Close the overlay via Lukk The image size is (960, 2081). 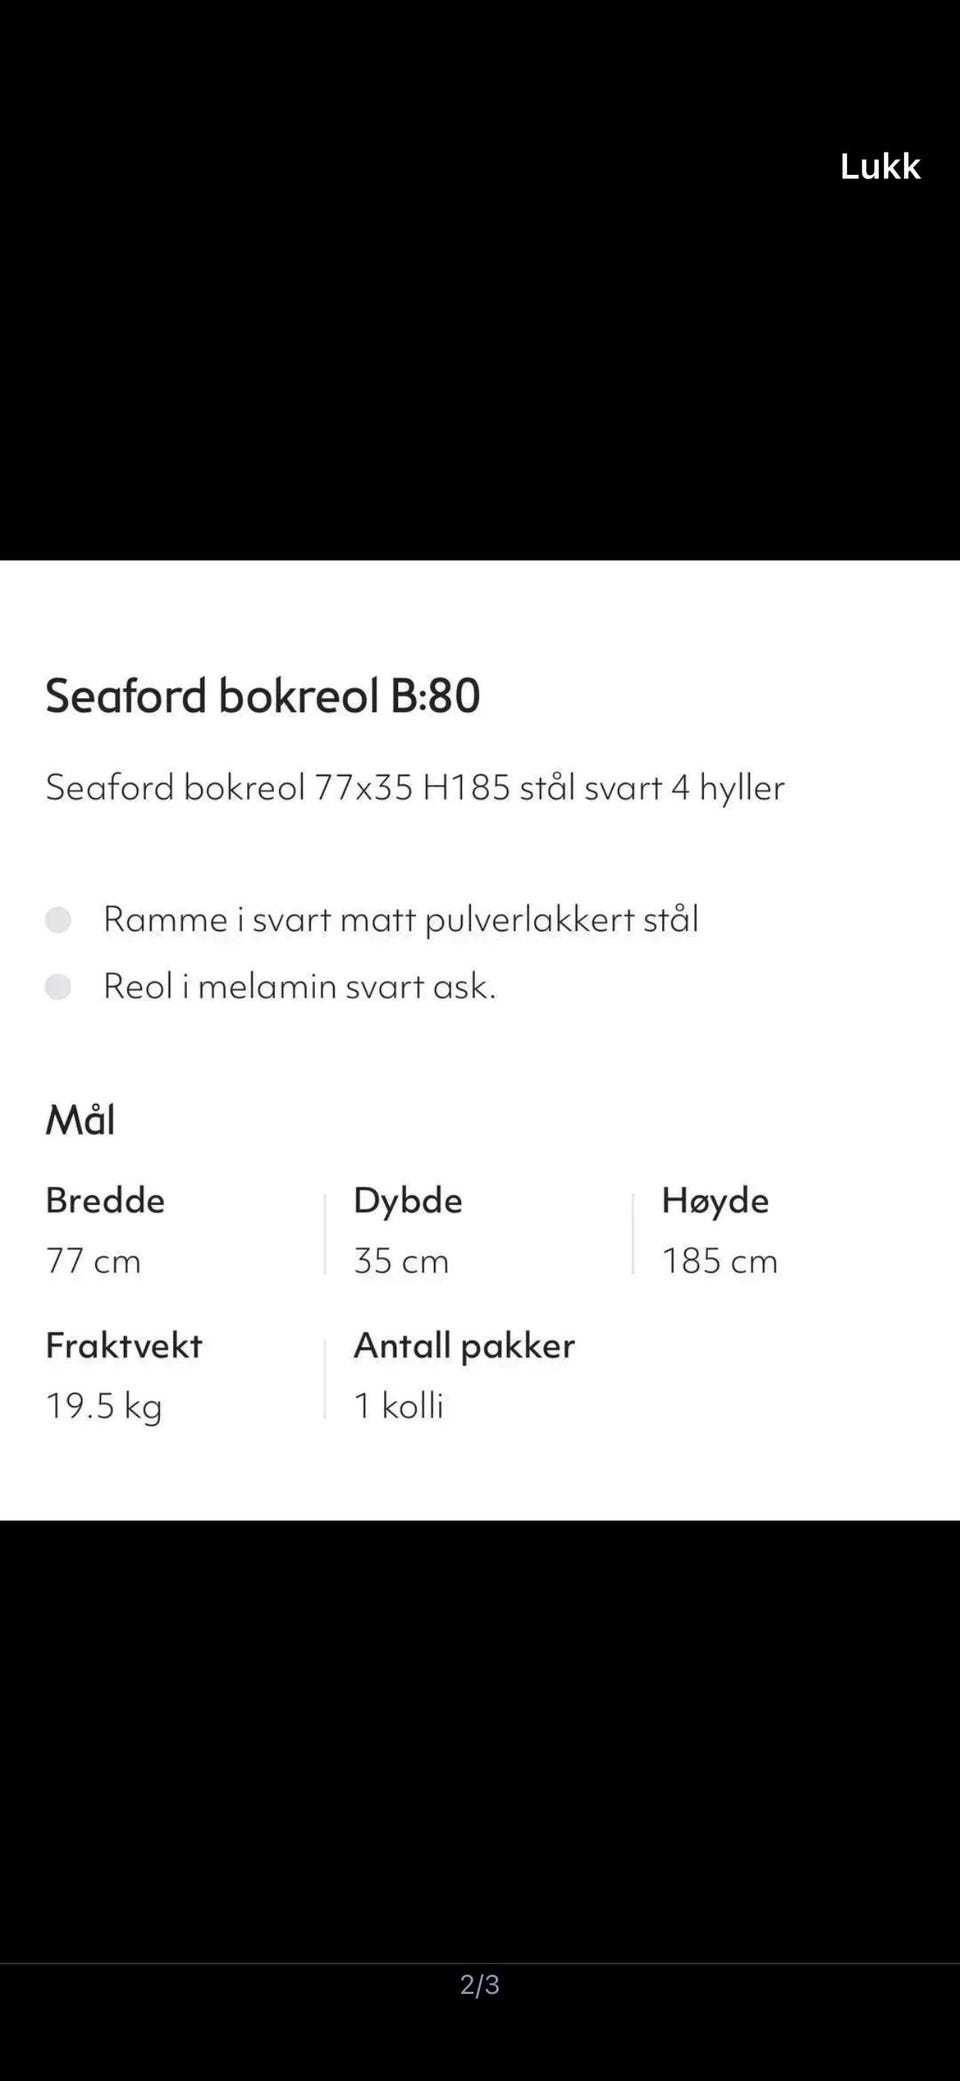(x=880, y=166)
